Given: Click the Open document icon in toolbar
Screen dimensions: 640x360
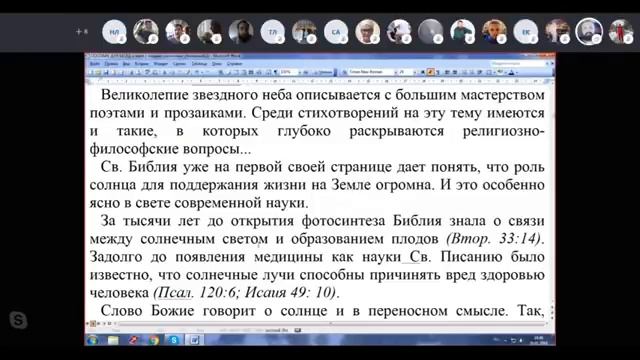Looking at the screenshot, I should click(98, 72).
